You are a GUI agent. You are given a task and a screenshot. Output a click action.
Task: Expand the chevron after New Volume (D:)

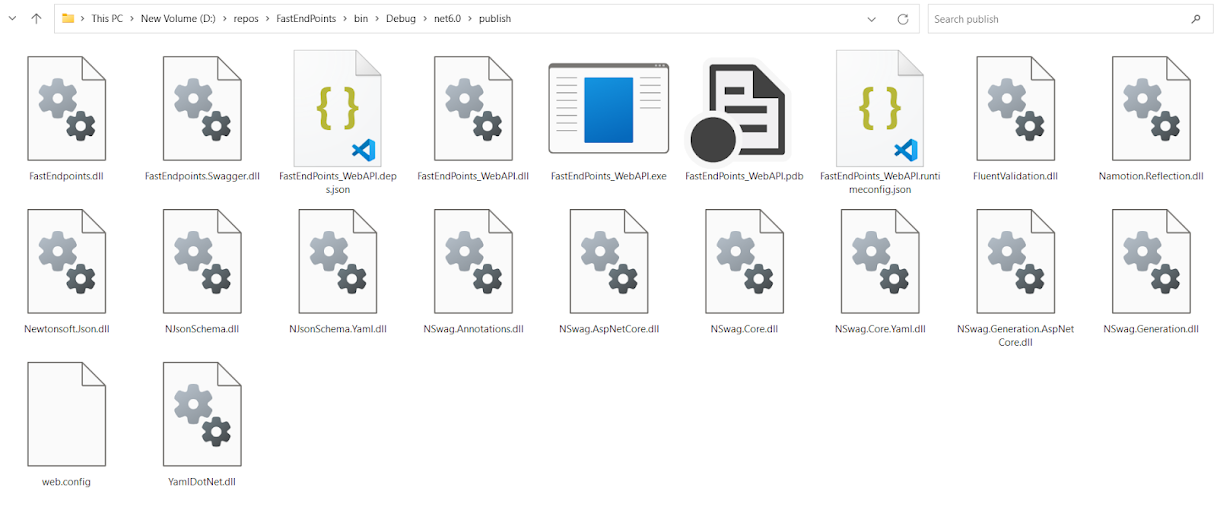pyautogui.click(x=224, y=19)
